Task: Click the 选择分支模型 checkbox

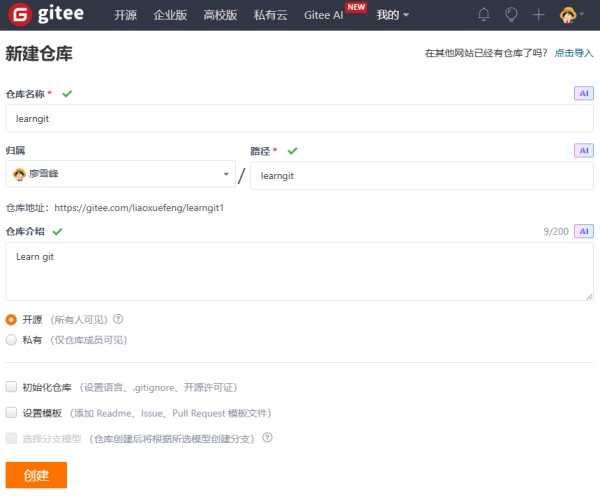Action: [x=11, y=438]
